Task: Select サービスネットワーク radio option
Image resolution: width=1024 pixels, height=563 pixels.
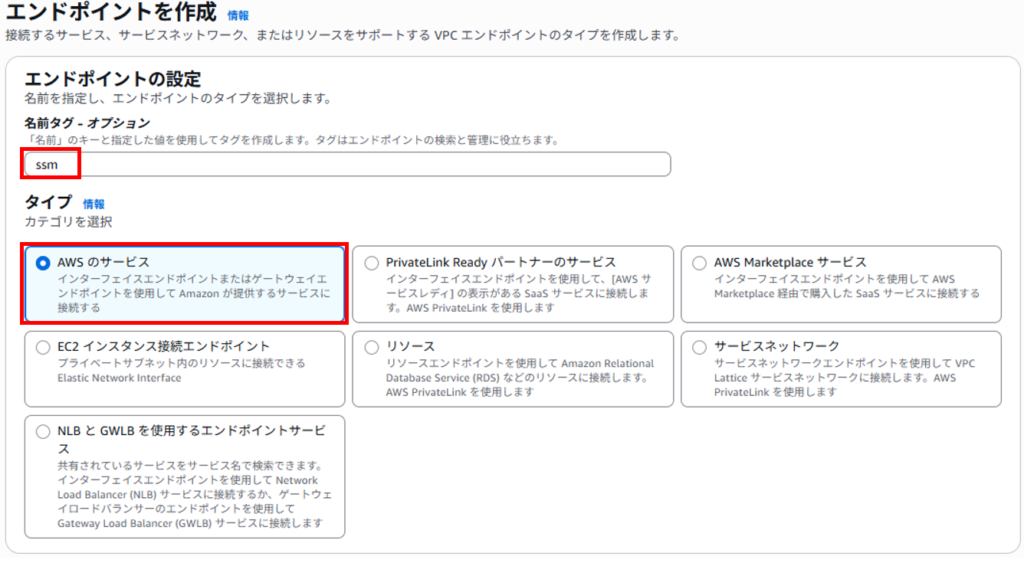Action: pos(699,347)
